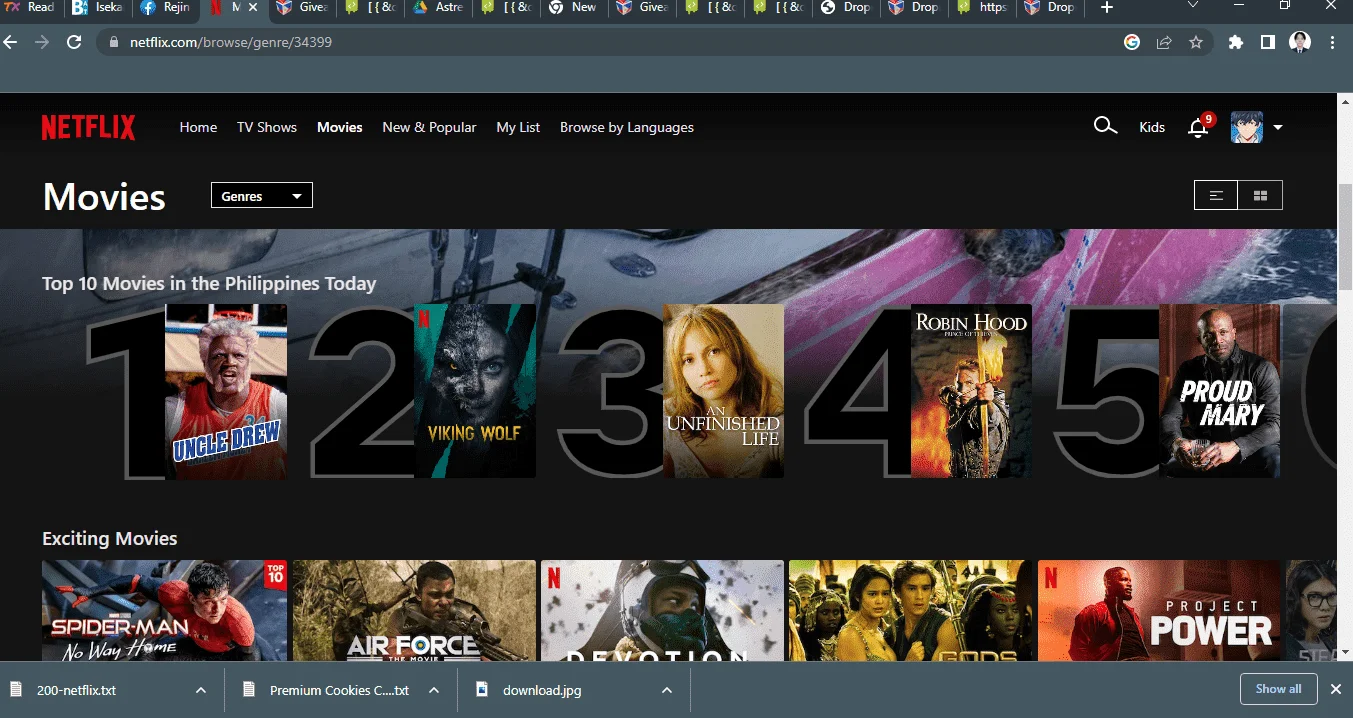The image size is (1353, 718).
Task: Expand options for Premium Cookies download
Action: [x=434, y=690]
